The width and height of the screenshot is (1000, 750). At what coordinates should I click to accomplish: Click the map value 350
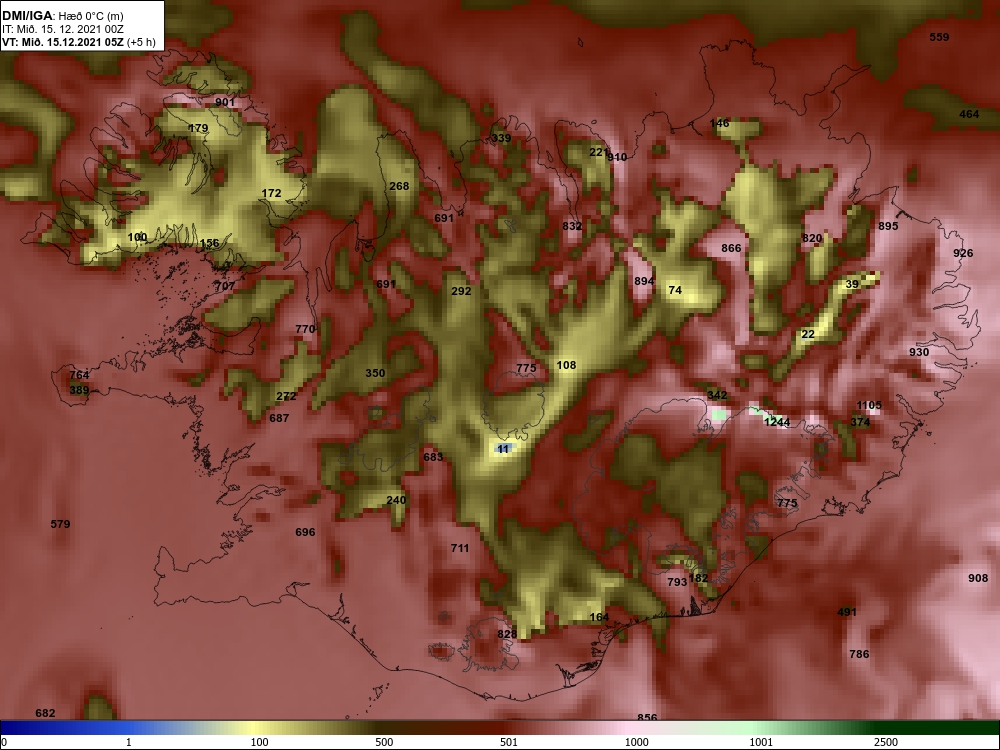[375, 373]
